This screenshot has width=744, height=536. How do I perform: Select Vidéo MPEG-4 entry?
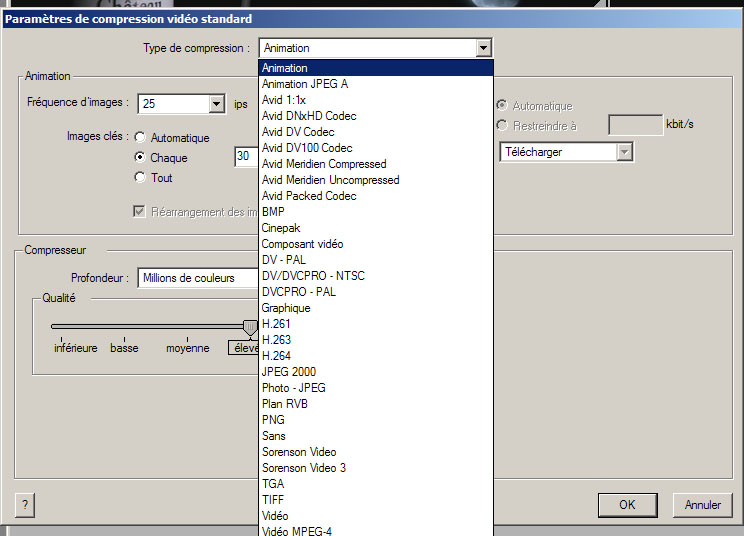pos(376,531)
